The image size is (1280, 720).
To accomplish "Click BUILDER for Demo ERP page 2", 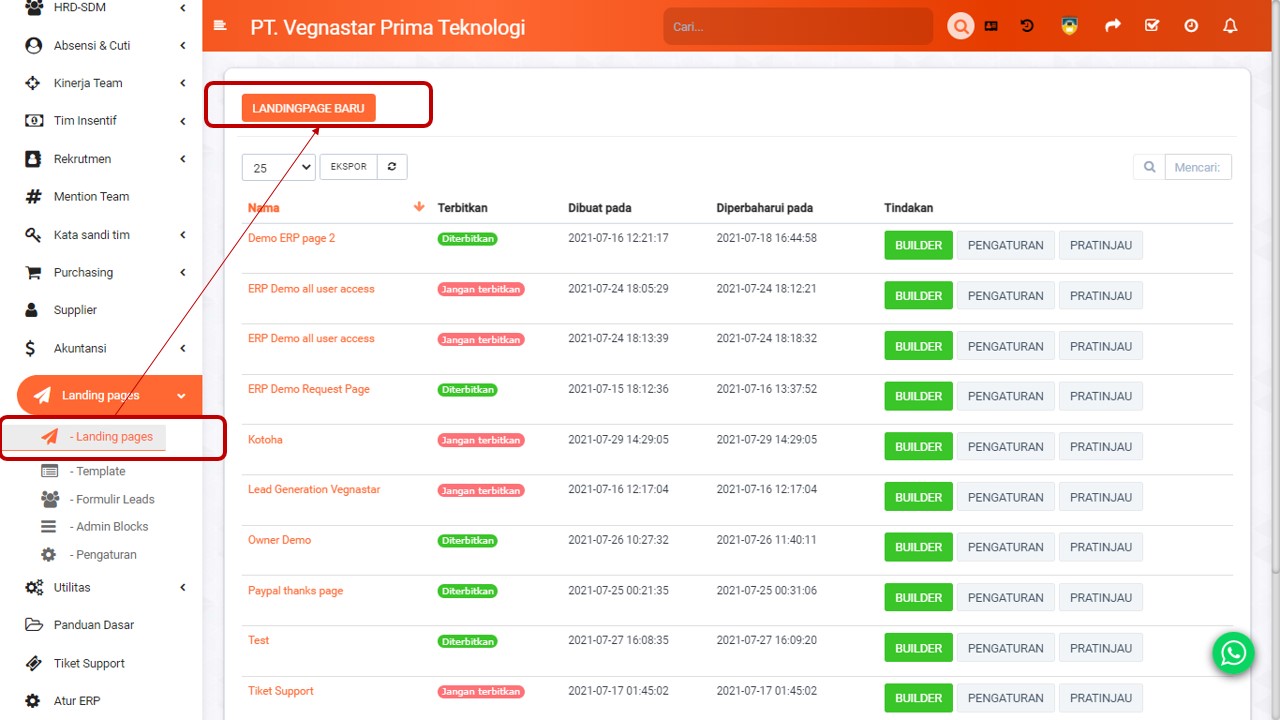I will click(918, 245).
